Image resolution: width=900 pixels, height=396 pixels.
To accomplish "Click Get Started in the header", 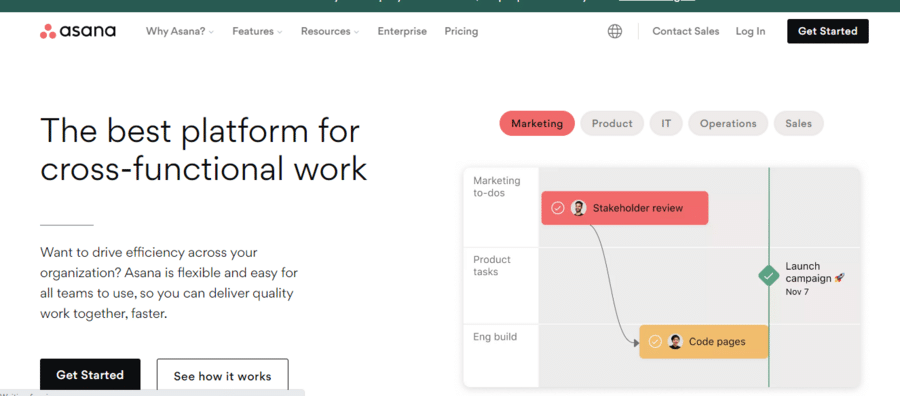I will (828, 31).
